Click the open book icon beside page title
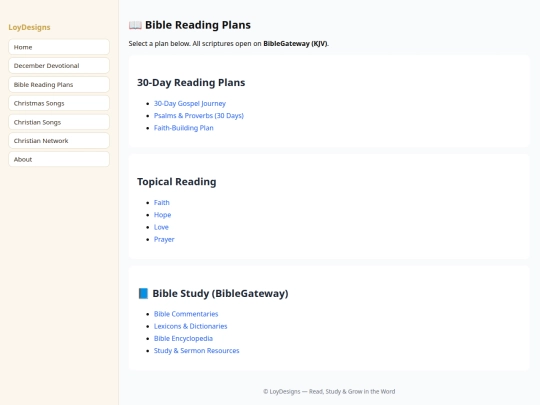This screenshot has height=405, width=540. point(135,25)
